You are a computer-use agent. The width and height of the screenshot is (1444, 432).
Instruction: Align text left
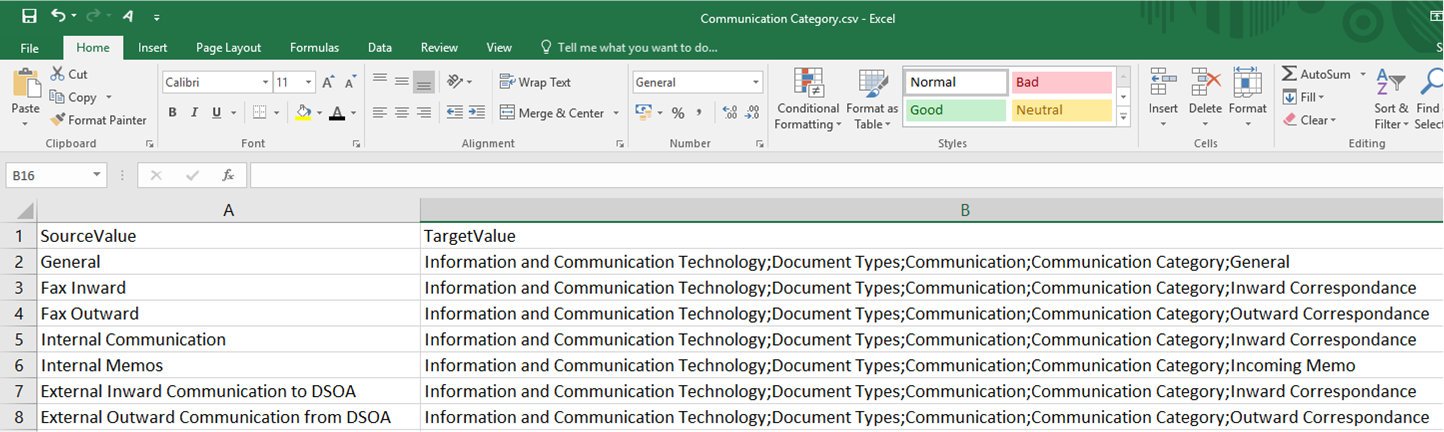click(380, 112)
